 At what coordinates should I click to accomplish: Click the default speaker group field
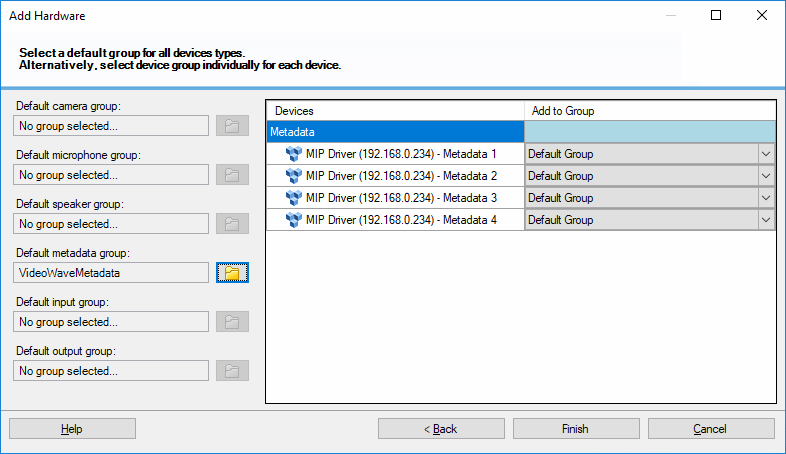(111, 223)
